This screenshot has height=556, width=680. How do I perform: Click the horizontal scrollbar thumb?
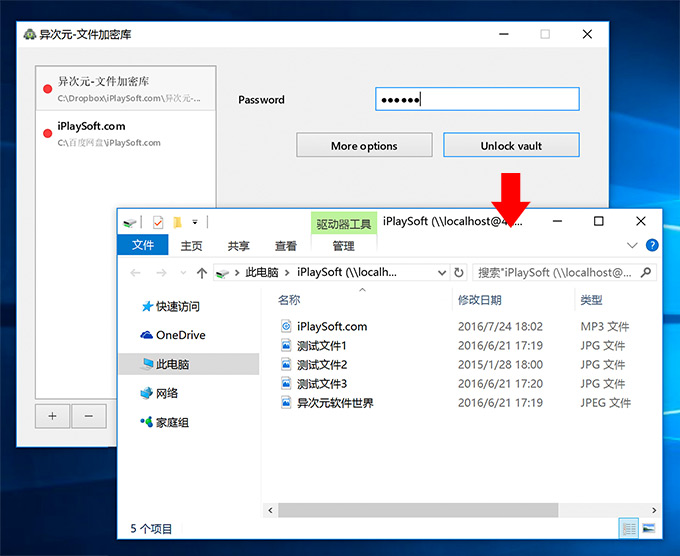pos(418,510)
